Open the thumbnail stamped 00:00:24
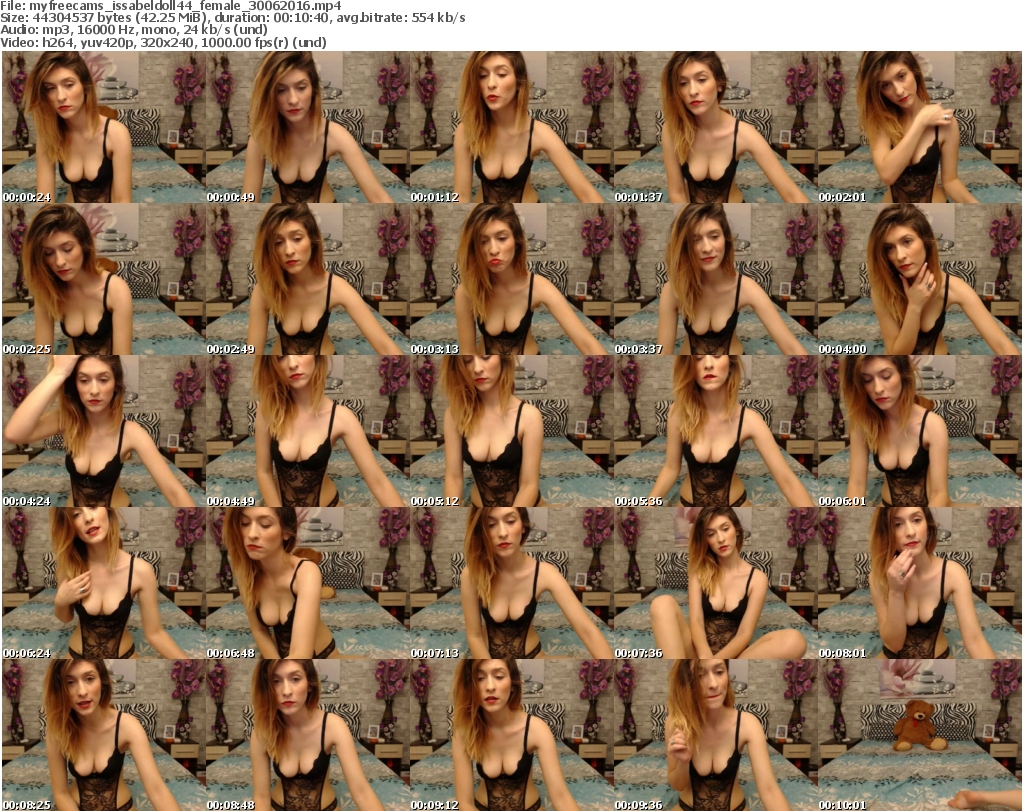Image resolution: width=1024 pixels, height=811 pixels. pyautogui.click(x=104, y=127)
